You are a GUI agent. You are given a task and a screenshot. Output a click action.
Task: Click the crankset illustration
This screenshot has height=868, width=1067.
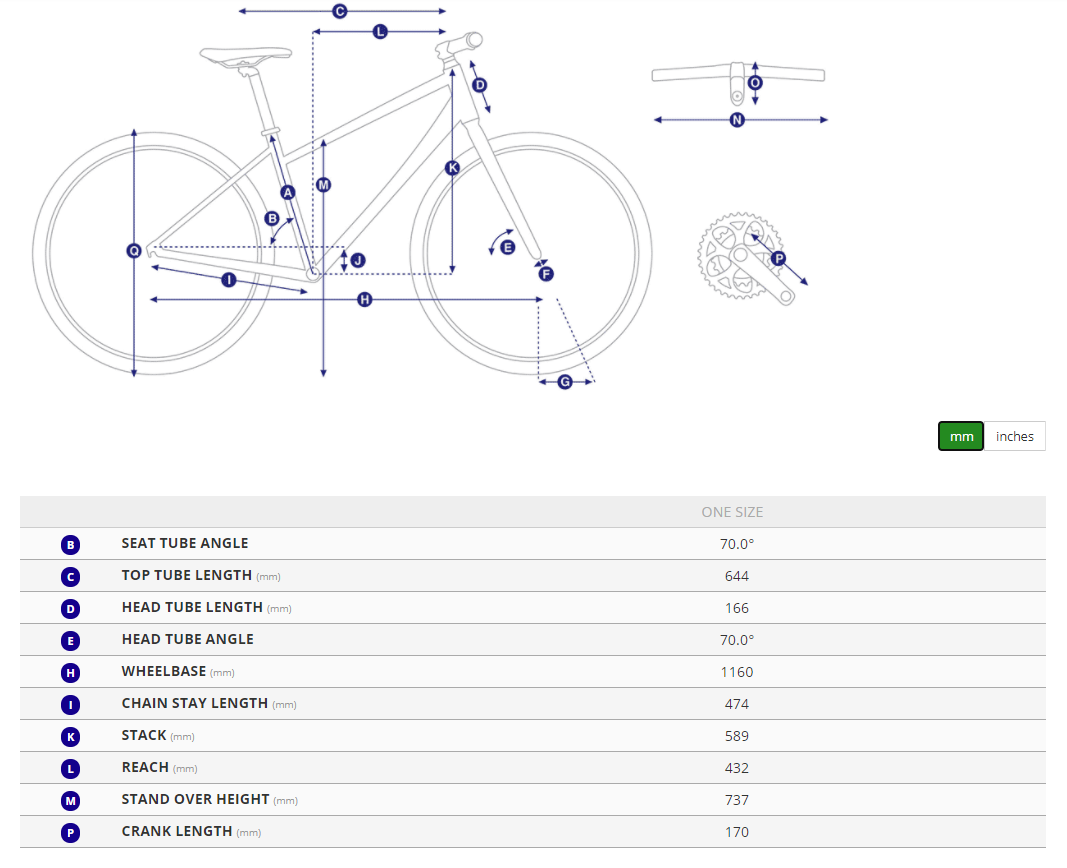738,258
